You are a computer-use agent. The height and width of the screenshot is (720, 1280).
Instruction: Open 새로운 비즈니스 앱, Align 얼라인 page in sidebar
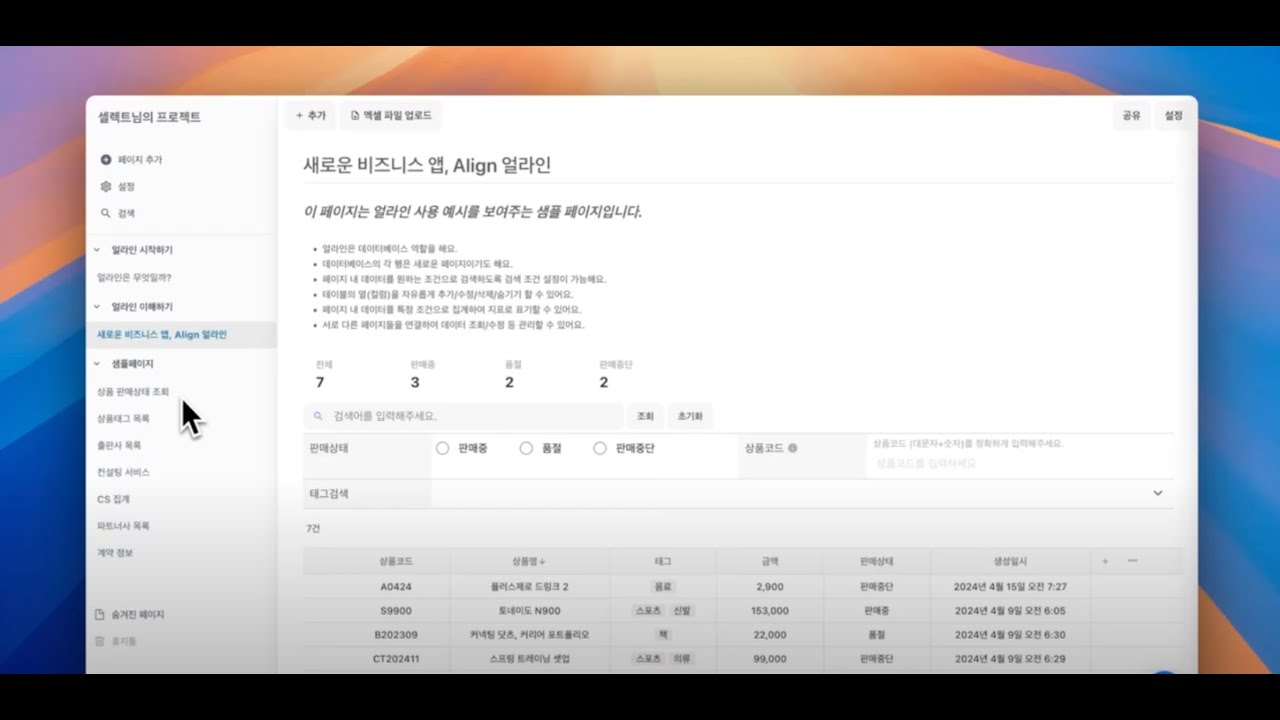coord(162,335)
